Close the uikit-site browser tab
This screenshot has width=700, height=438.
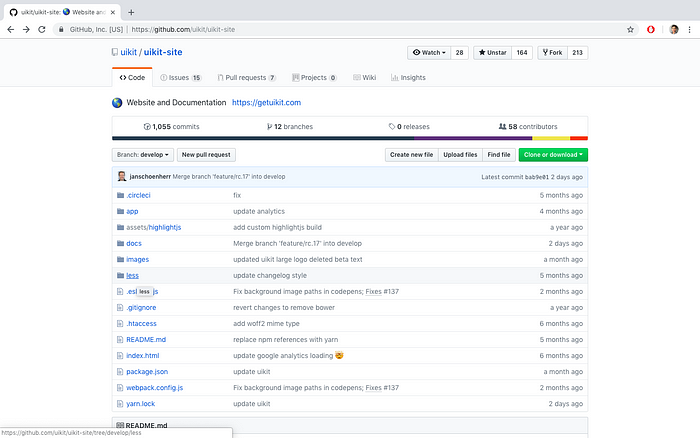(113, 12)
